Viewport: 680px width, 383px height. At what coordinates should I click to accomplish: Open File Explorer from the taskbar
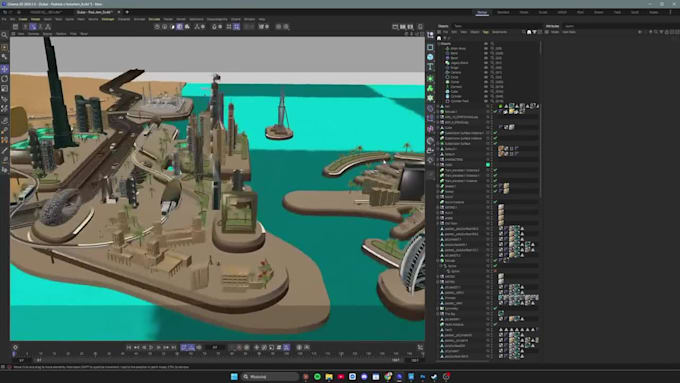329,376
